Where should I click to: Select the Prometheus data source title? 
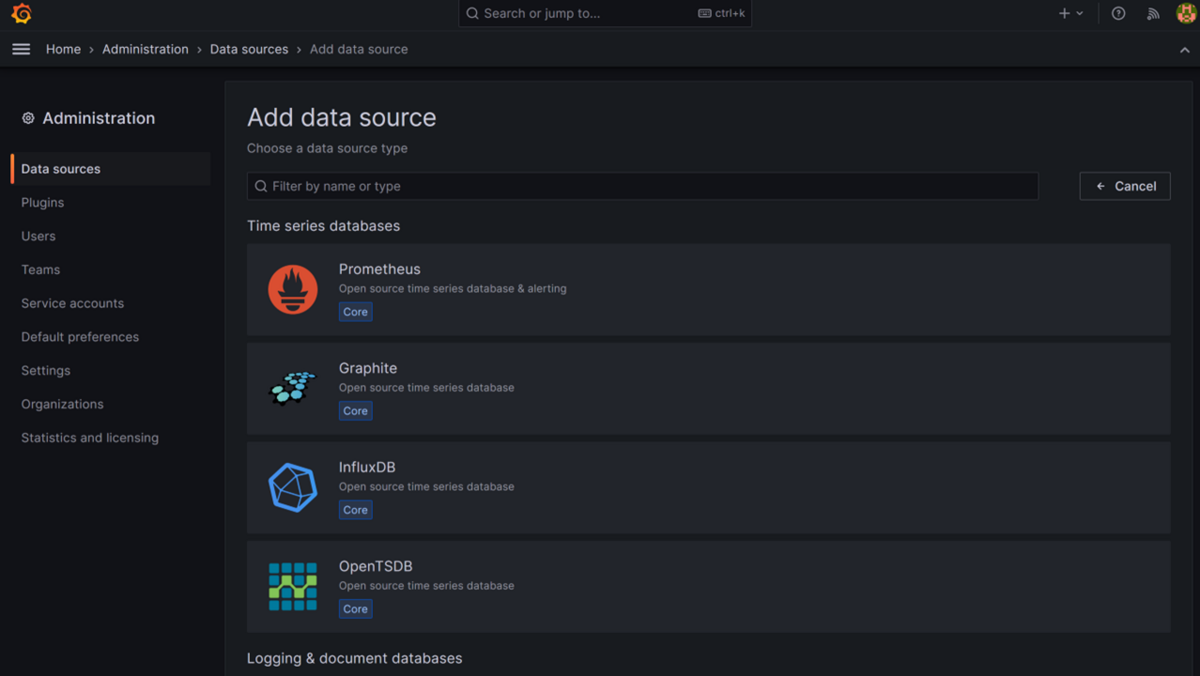click(x=380, y=269)
